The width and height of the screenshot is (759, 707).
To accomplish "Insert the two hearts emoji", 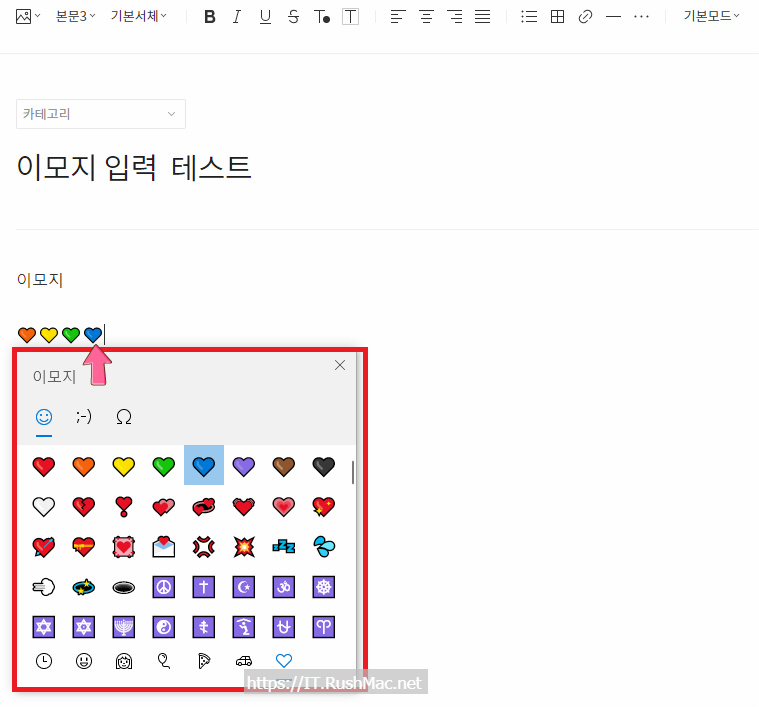I will [164, 507].
